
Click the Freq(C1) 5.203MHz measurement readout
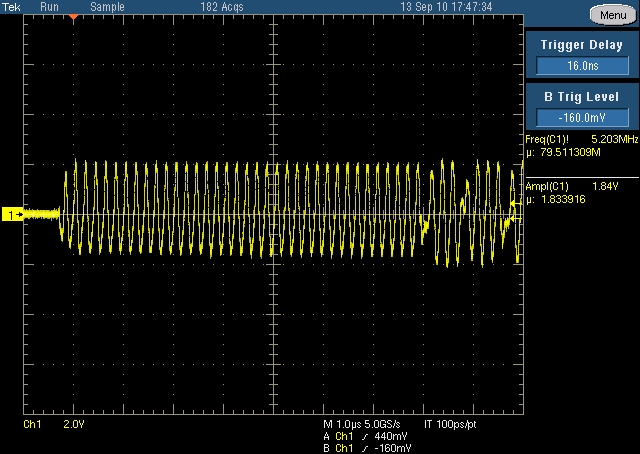point(582,139)
